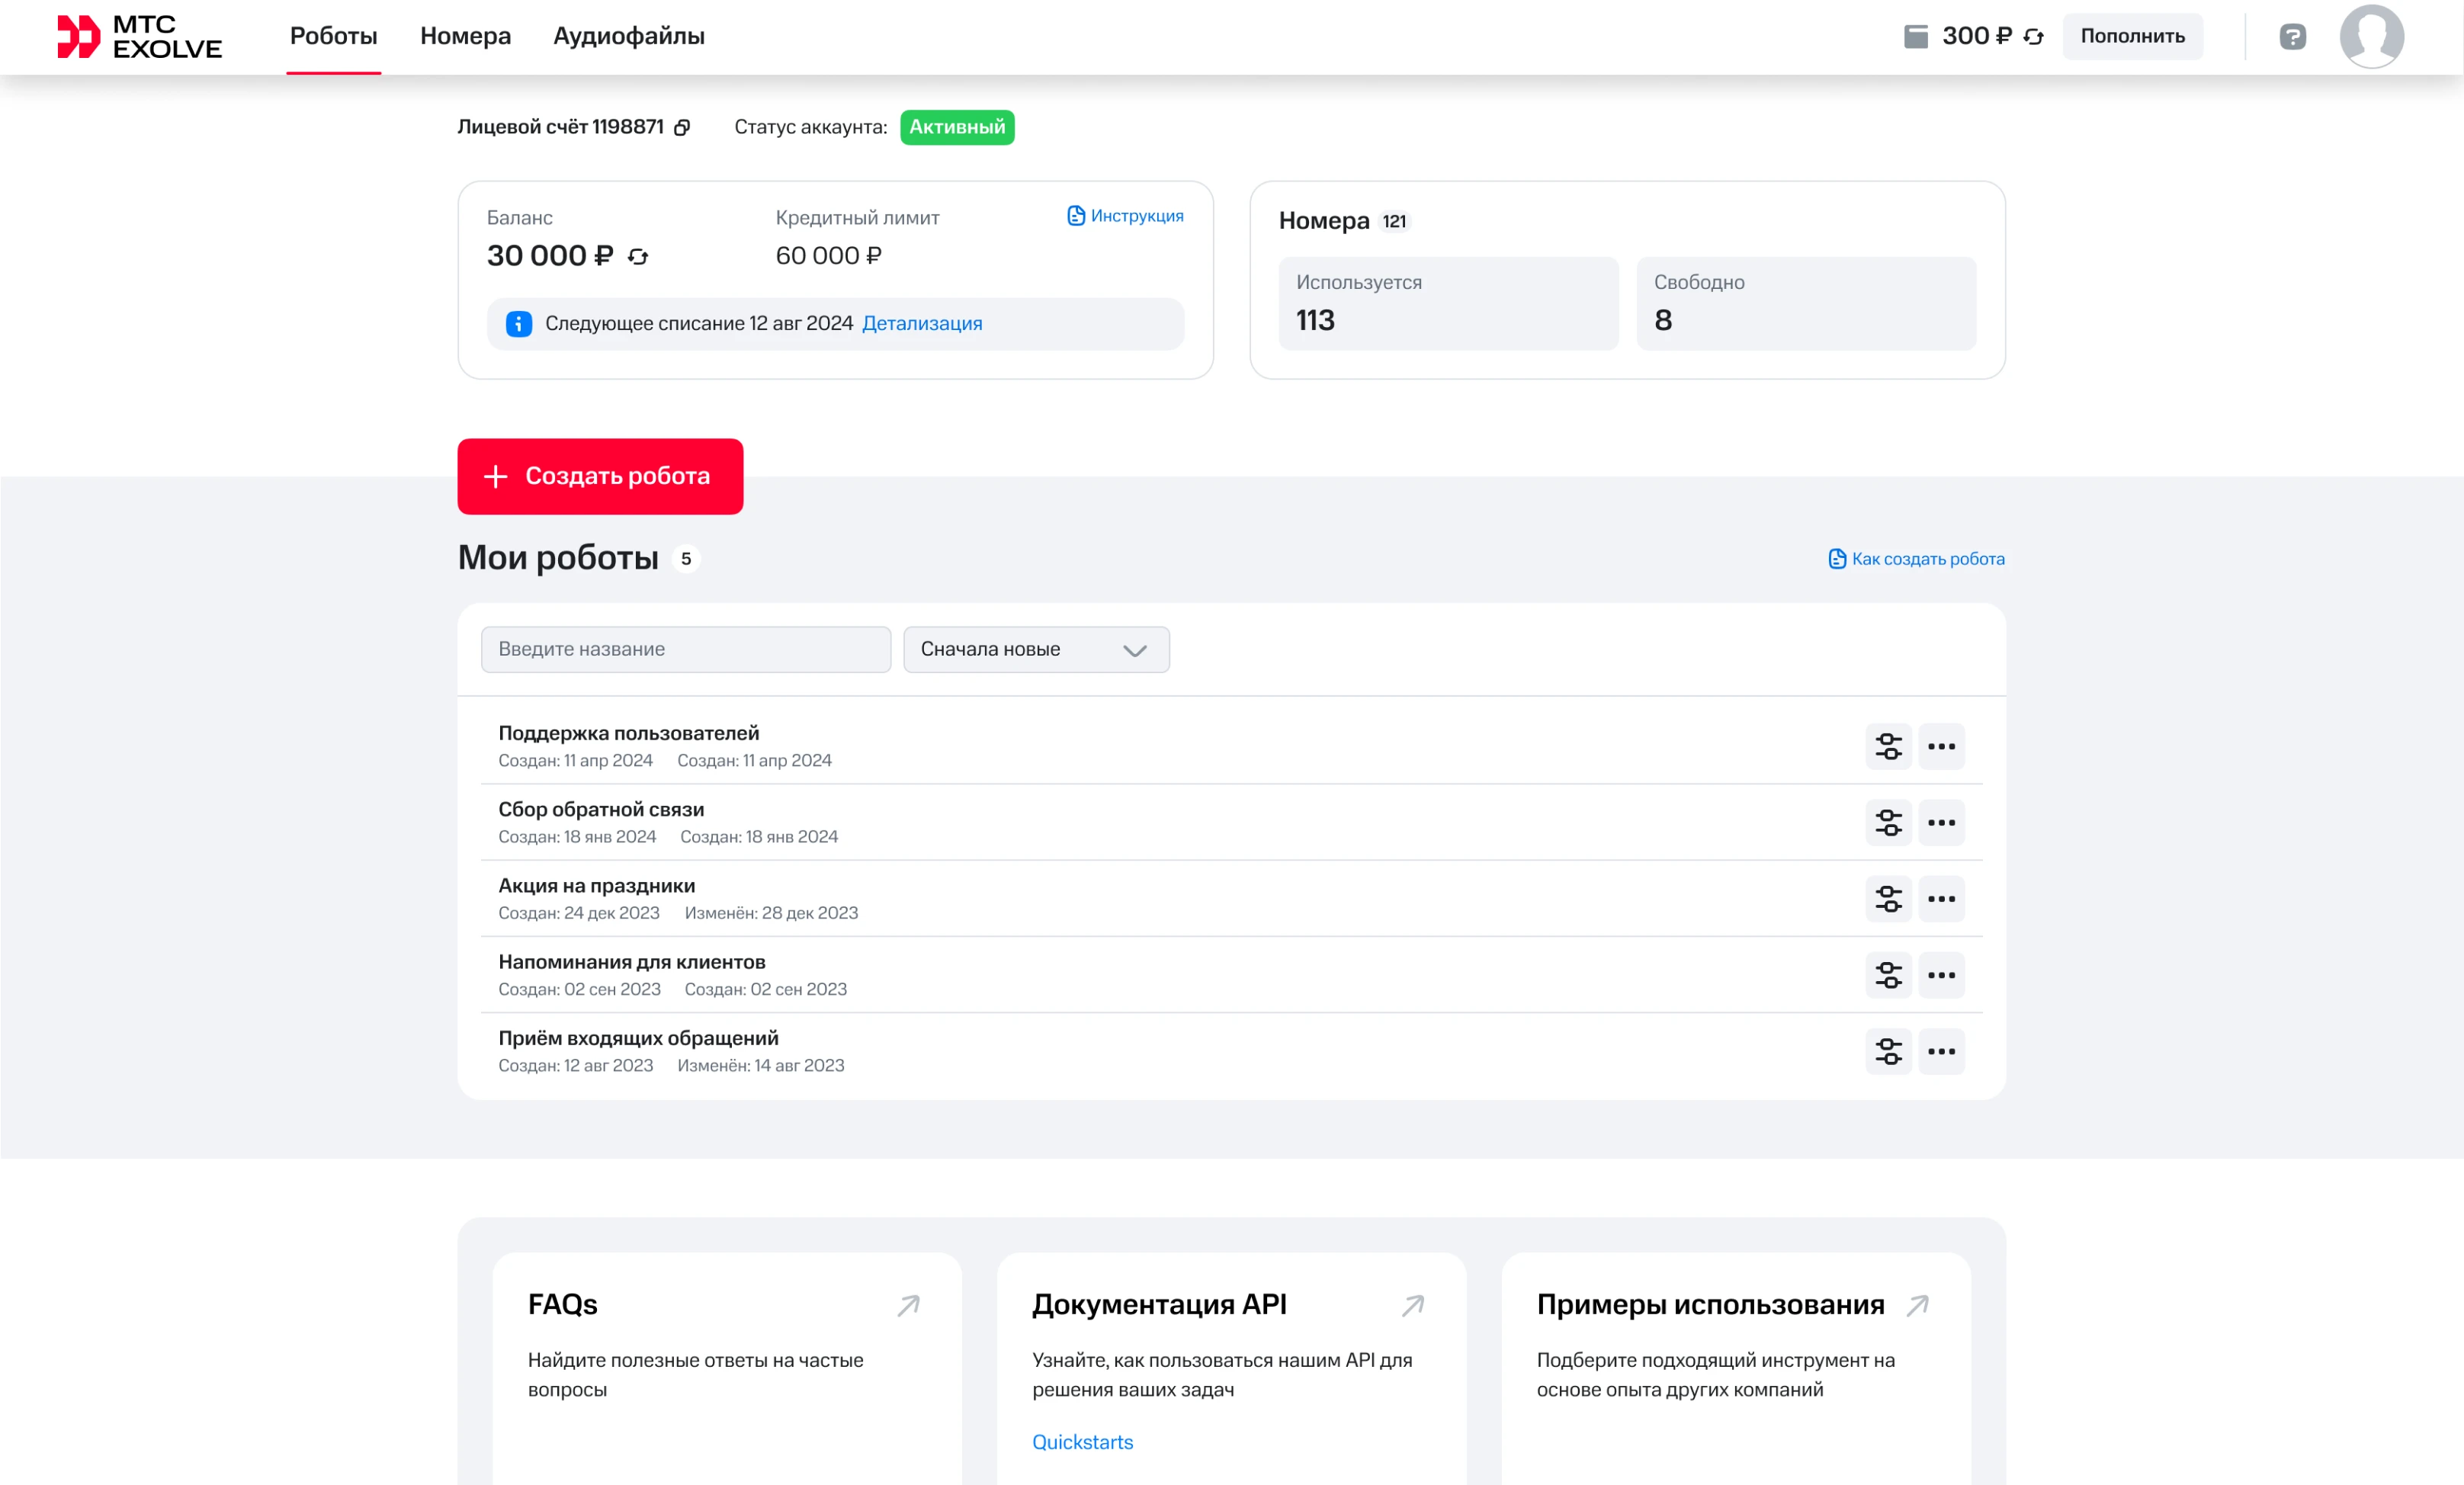2464x1485 pixels.
Task: Open settings for Акция на праздники robot
Action: coord(1889,899)
